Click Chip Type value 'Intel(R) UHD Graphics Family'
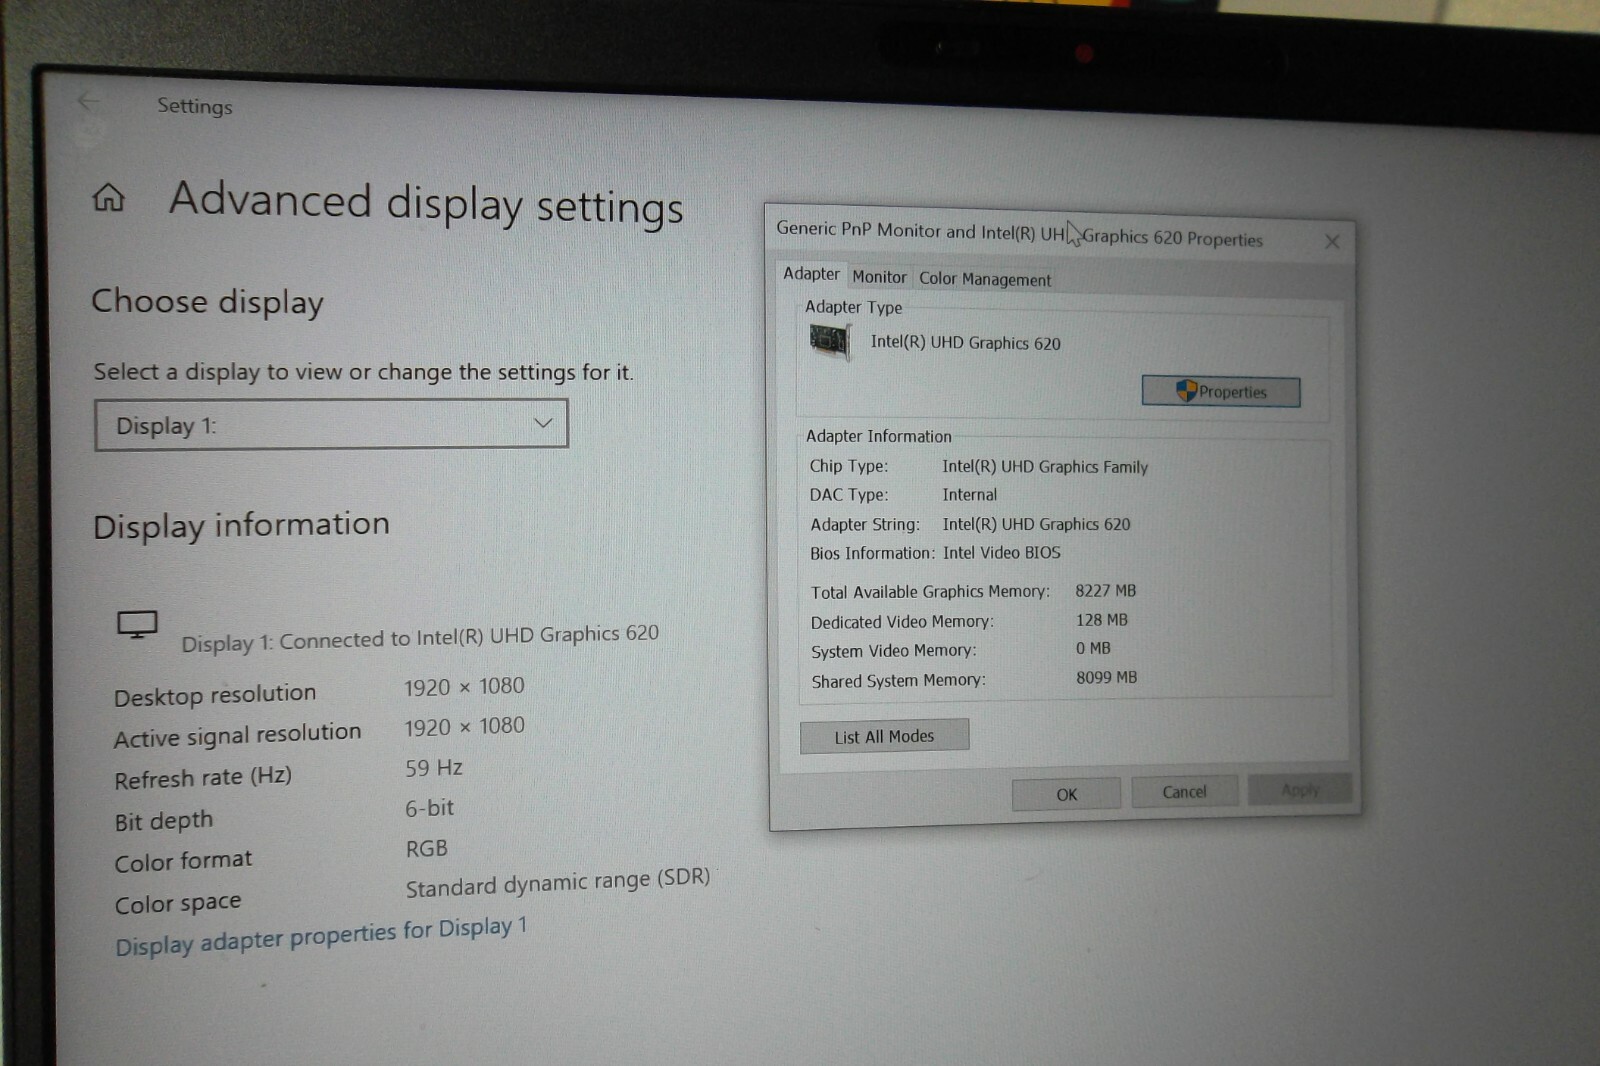This screenshot has height=1066, width=1600. pos(1045,466)
